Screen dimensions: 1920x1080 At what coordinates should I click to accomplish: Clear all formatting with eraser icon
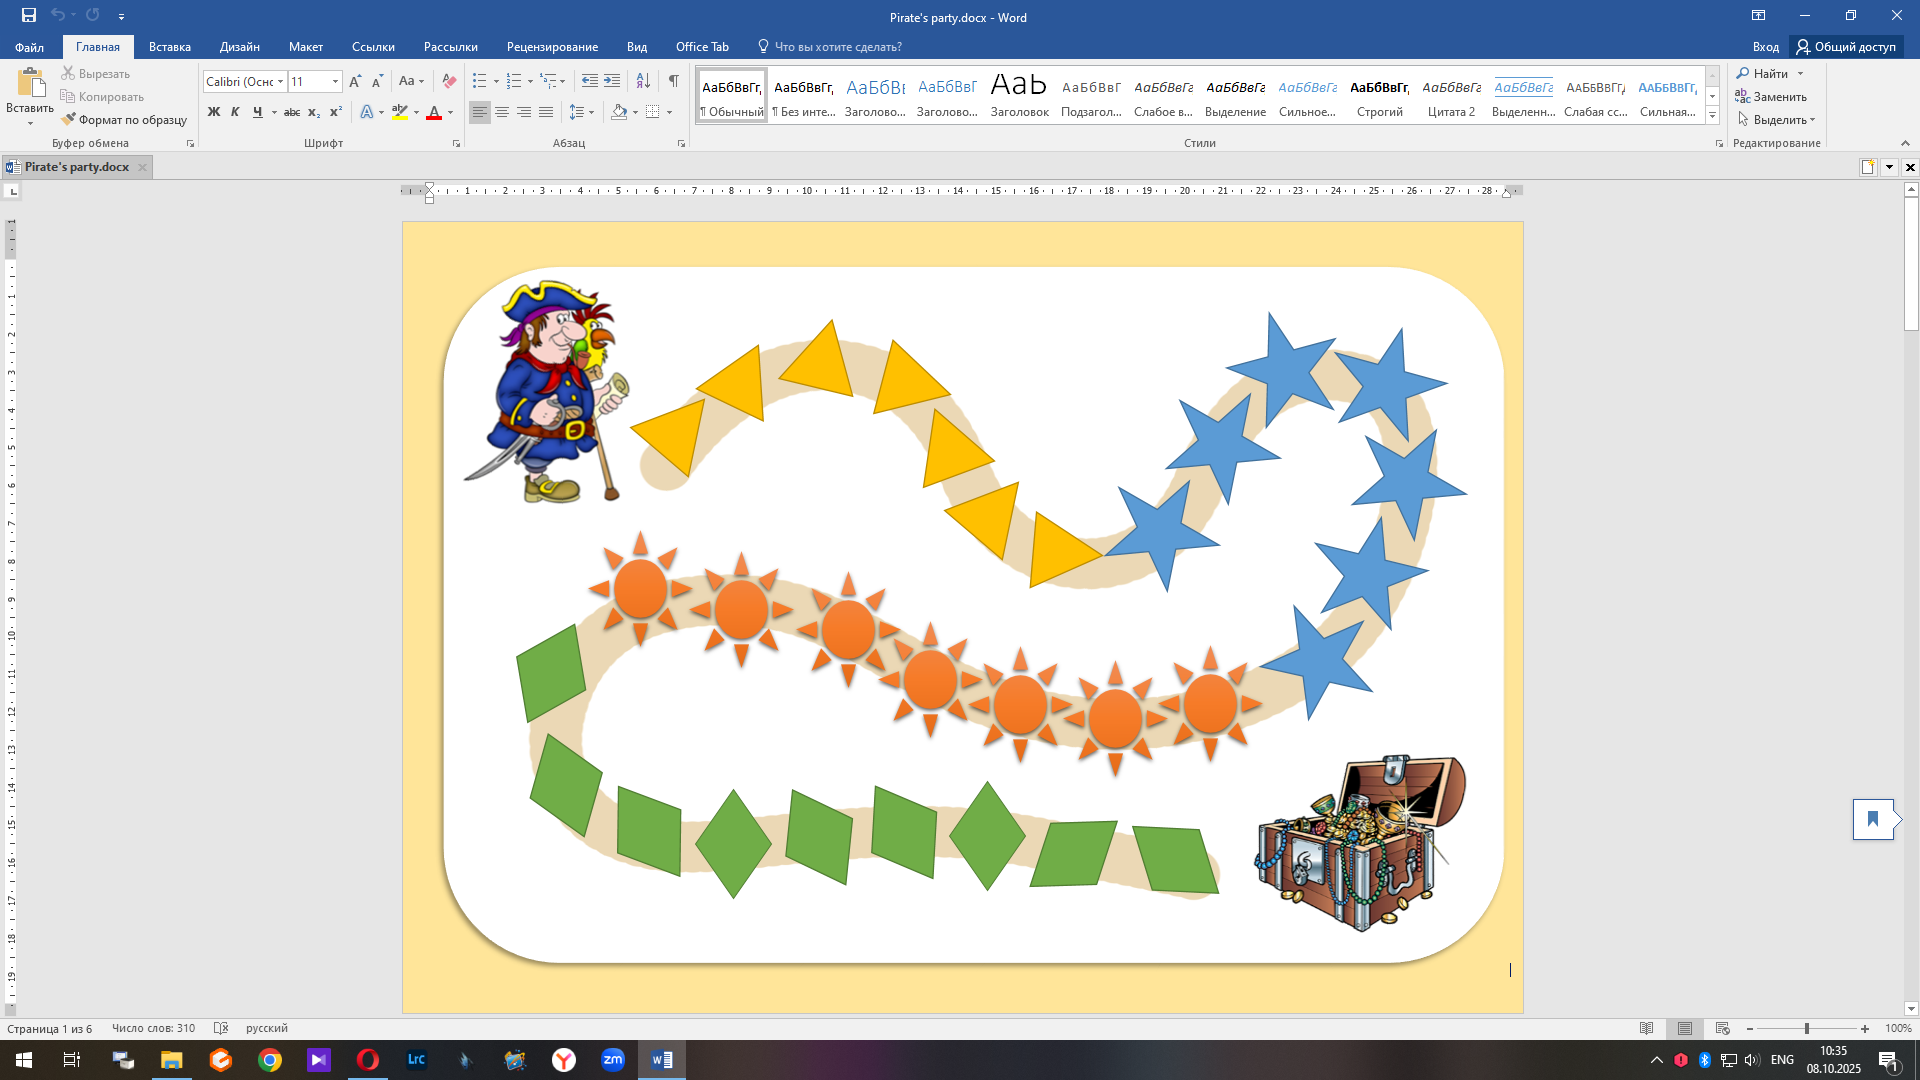point(449,81)
